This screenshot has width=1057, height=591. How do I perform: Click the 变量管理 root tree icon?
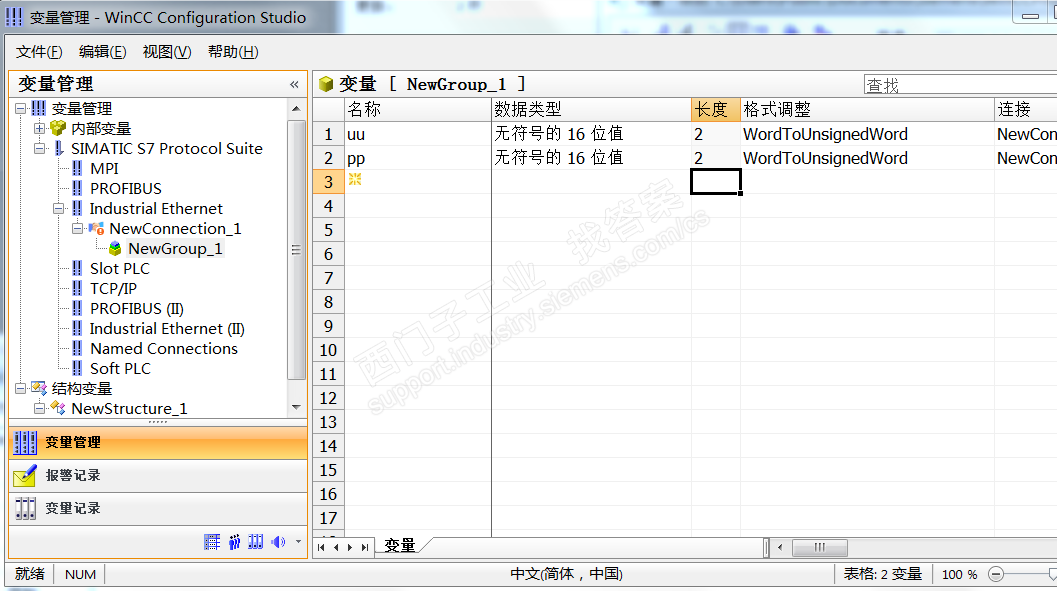pos(39,108)
